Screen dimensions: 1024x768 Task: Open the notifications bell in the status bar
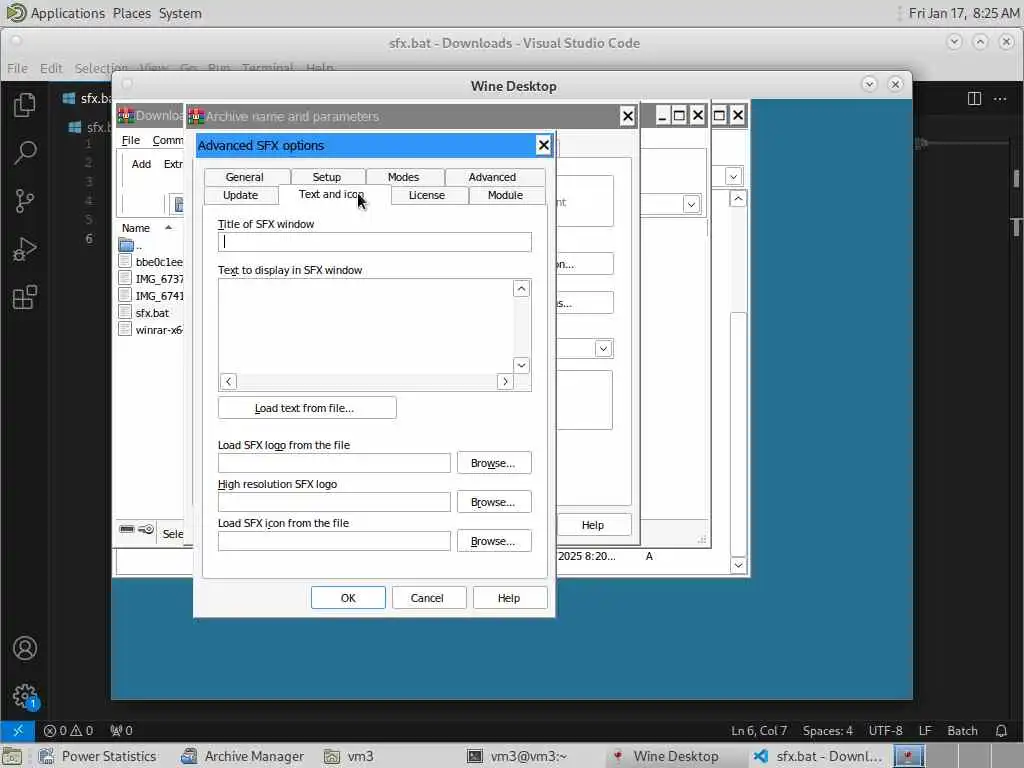click(1001, 731)
